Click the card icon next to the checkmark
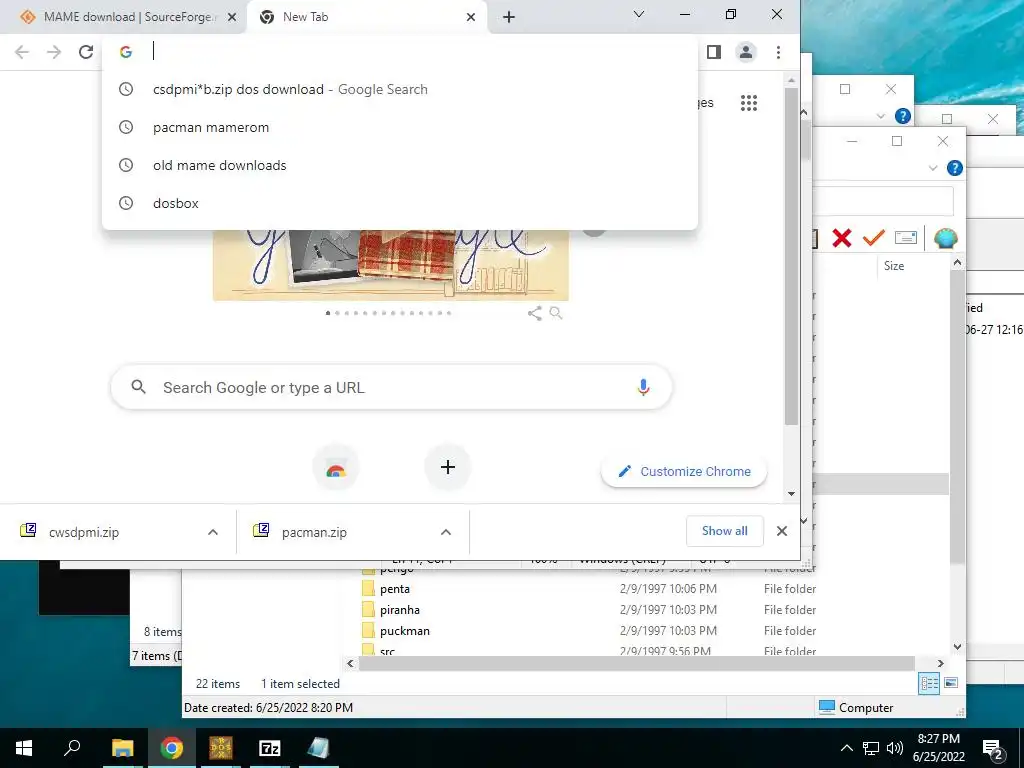 (x=906, y=238)
